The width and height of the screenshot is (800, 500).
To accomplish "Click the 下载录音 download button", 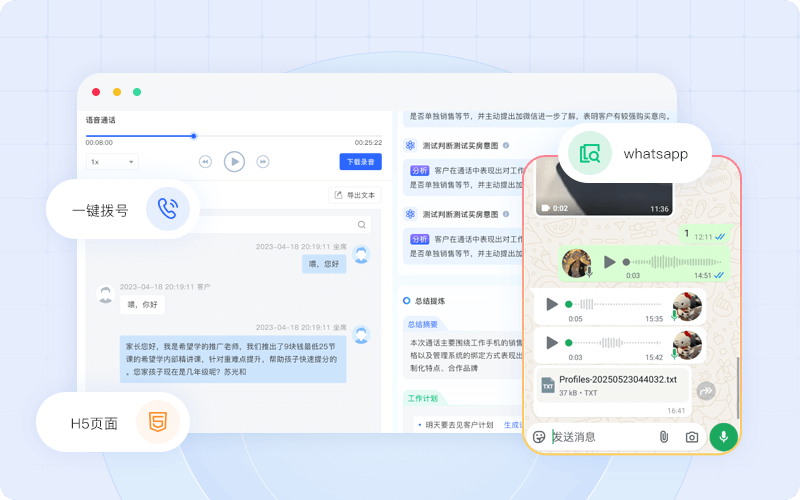I will click(x=360, y=161).
